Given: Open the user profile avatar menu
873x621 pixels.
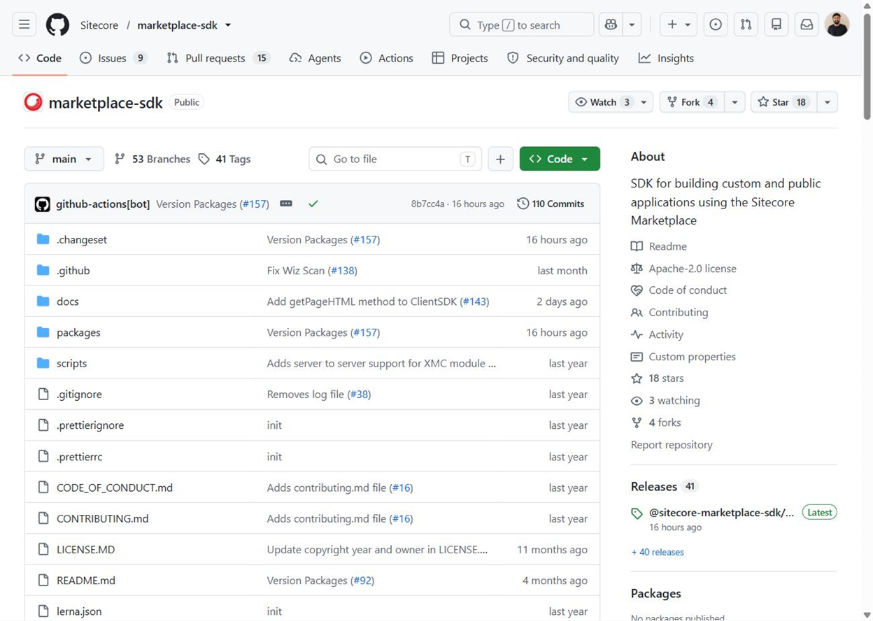Looking at the screenshot, I should point(837,25).
